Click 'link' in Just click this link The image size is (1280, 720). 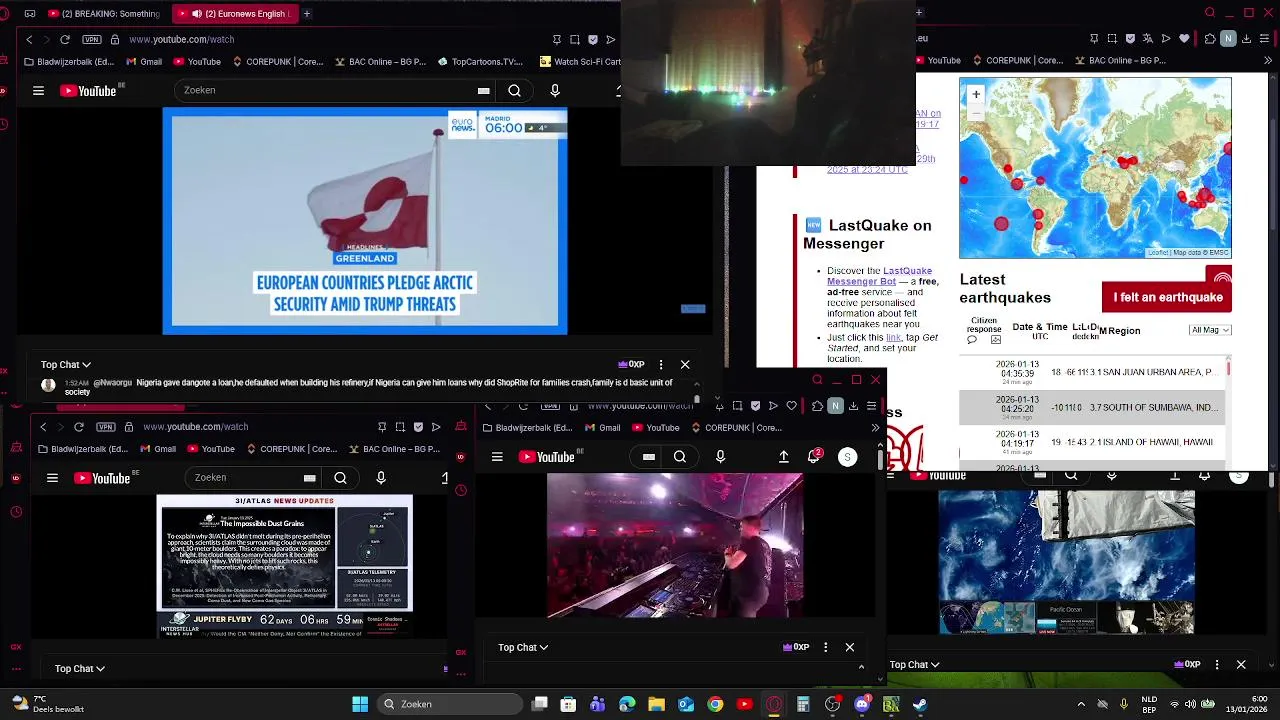tap(893, 338)
